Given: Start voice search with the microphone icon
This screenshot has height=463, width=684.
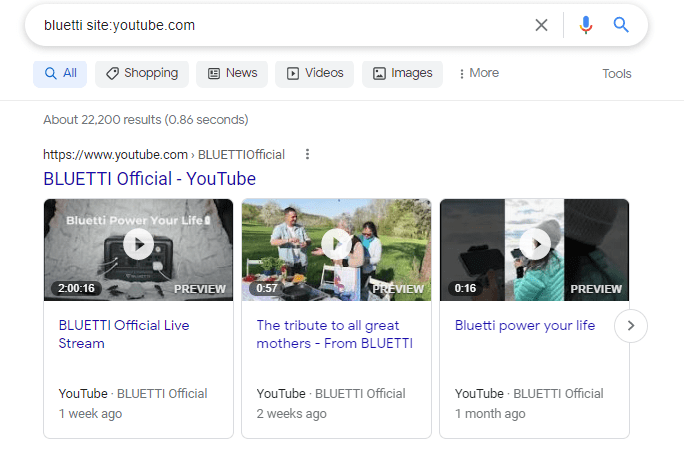Looking at the screenshot, I should (x=586, y=25).
